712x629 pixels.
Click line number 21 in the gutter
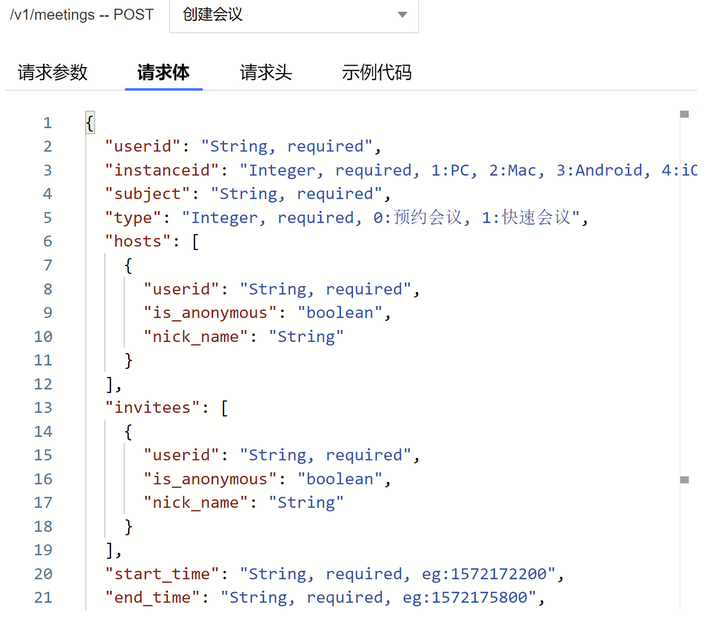[x=43, y=597]
